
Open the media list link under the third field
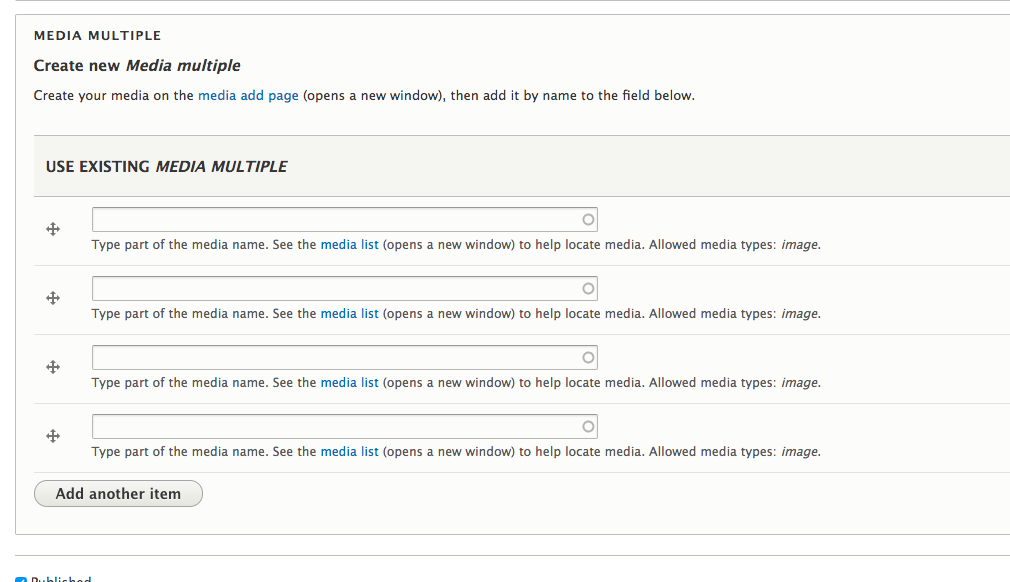[349, 382]
